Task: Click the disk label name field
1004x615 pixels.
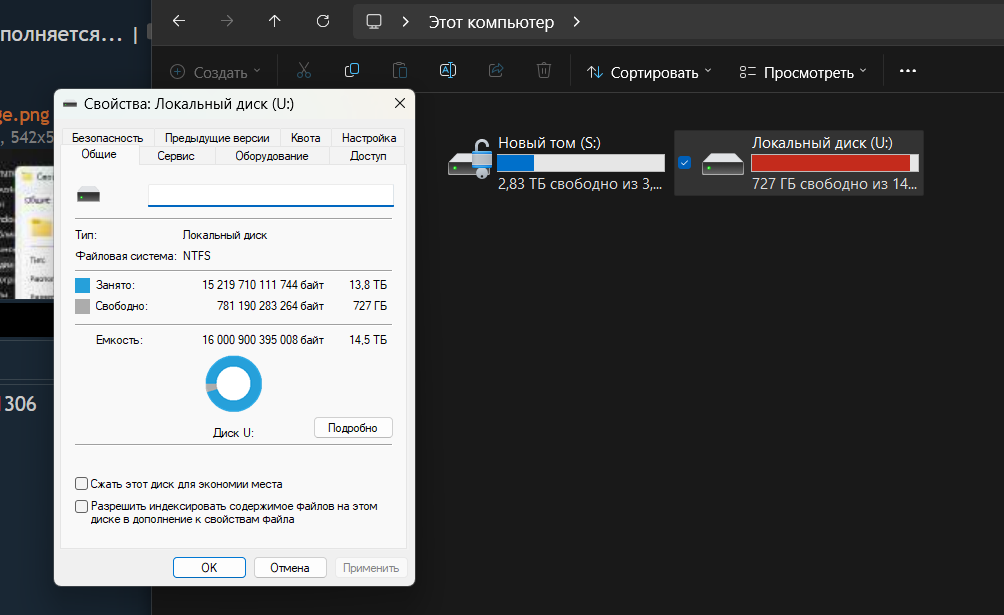Action: [270, 195]
